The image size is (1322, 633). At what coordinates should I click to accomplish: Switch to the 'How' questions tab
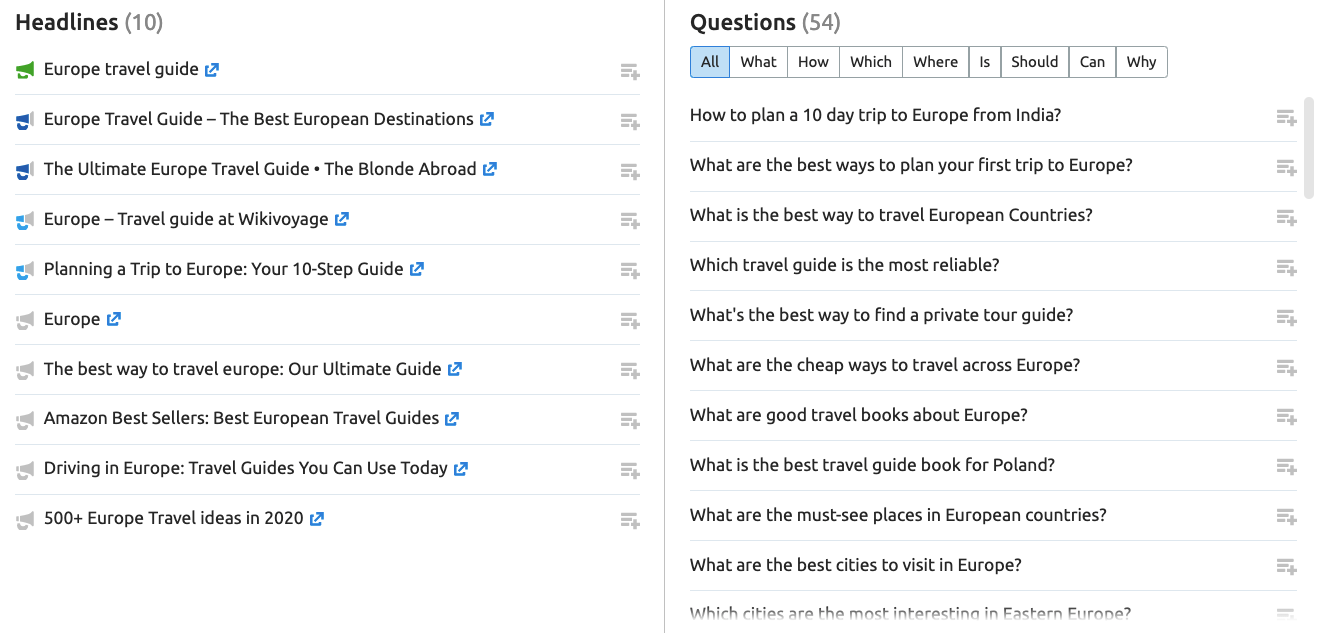pos(812,61)
